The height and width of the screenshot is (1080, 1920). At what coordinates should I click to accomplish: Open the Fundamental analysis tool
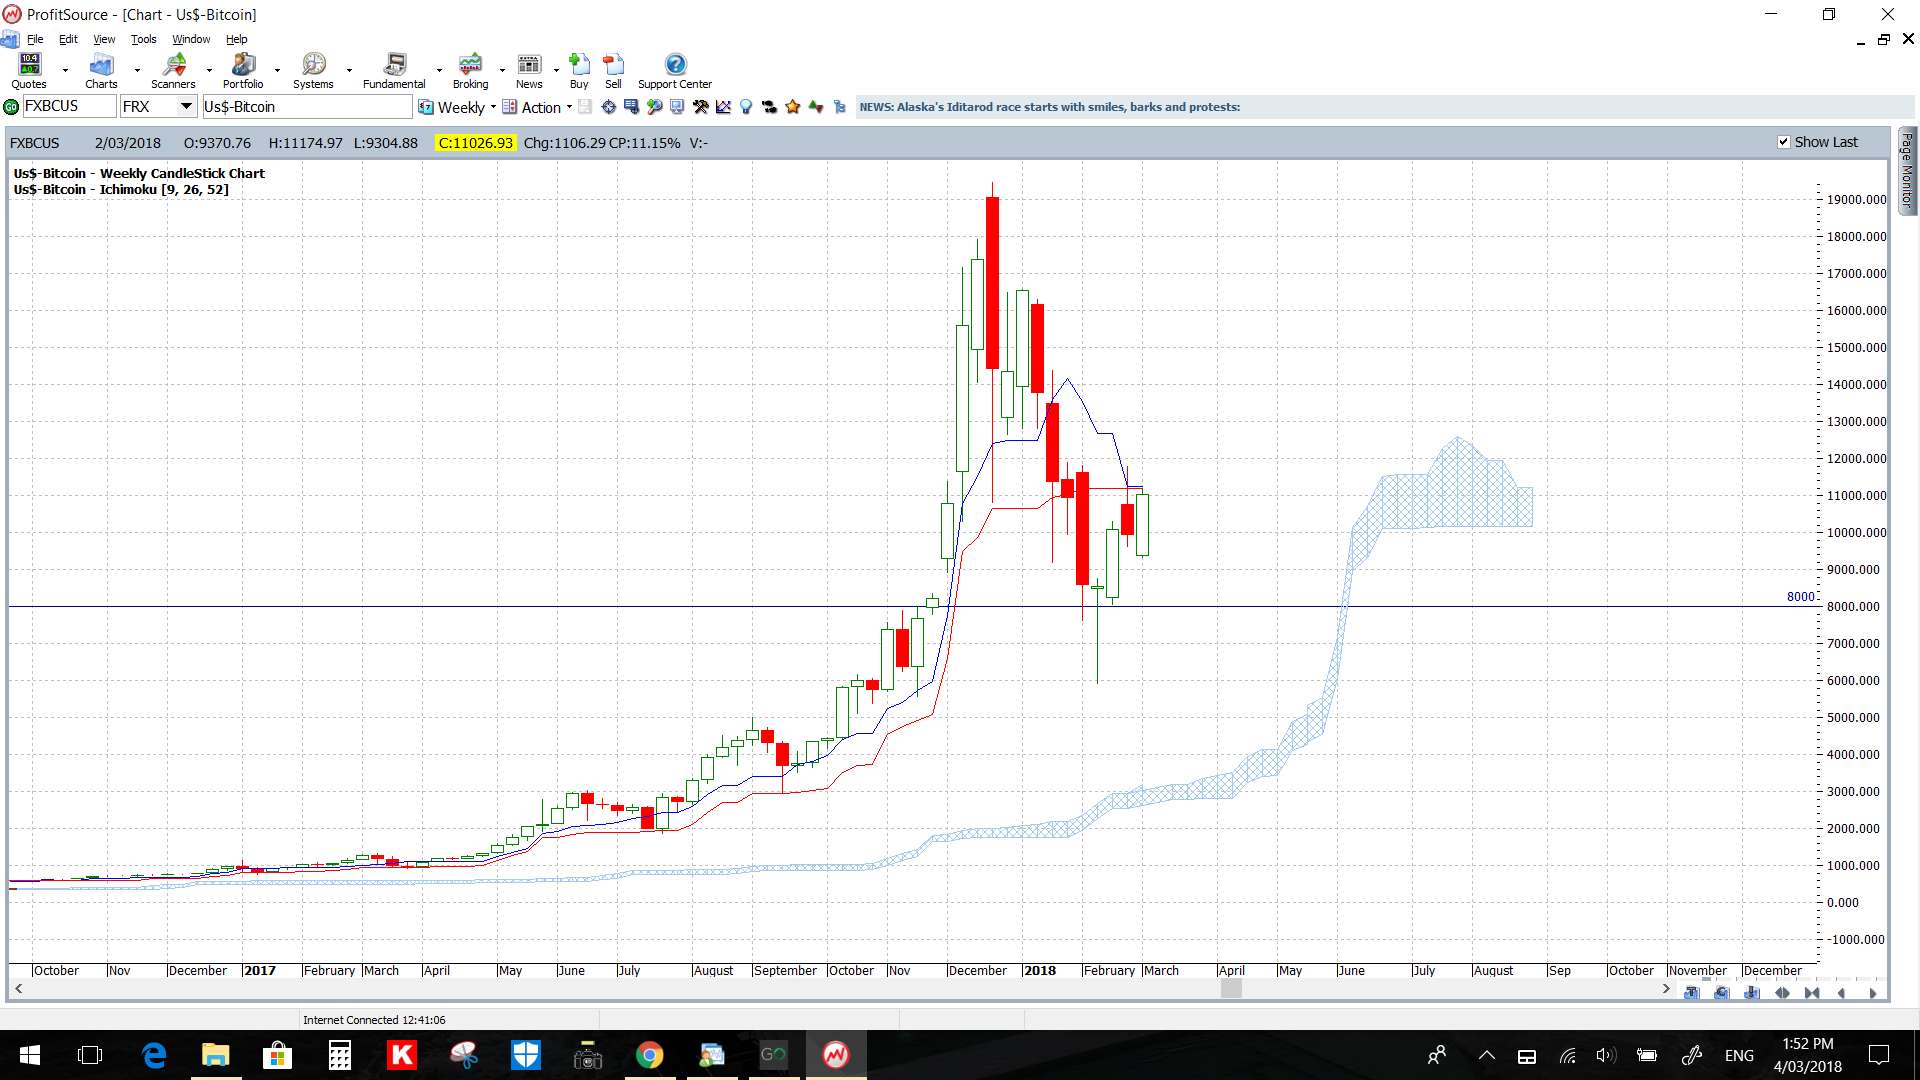[394, 71]
